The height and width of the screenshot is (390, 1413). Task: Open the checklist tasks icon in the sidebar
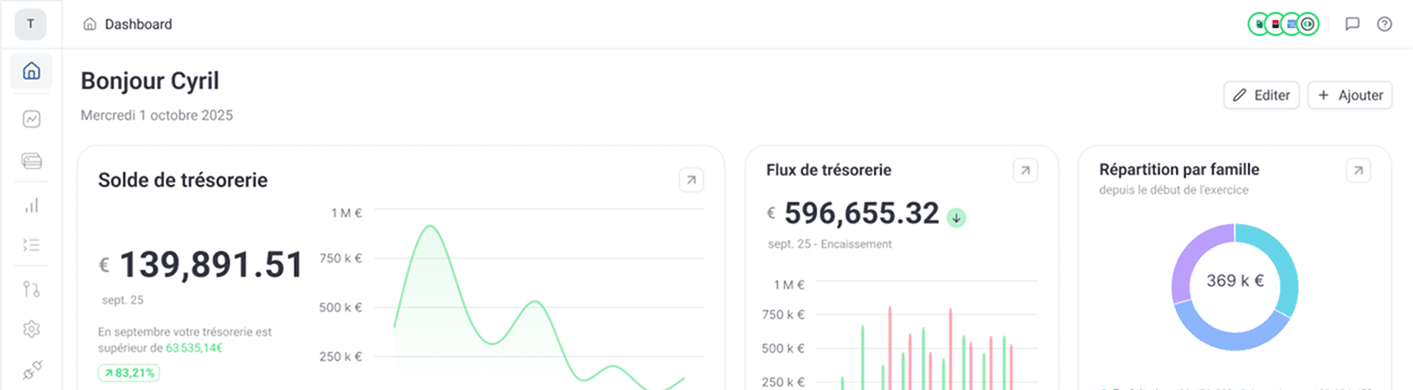(x=31, y=245)
